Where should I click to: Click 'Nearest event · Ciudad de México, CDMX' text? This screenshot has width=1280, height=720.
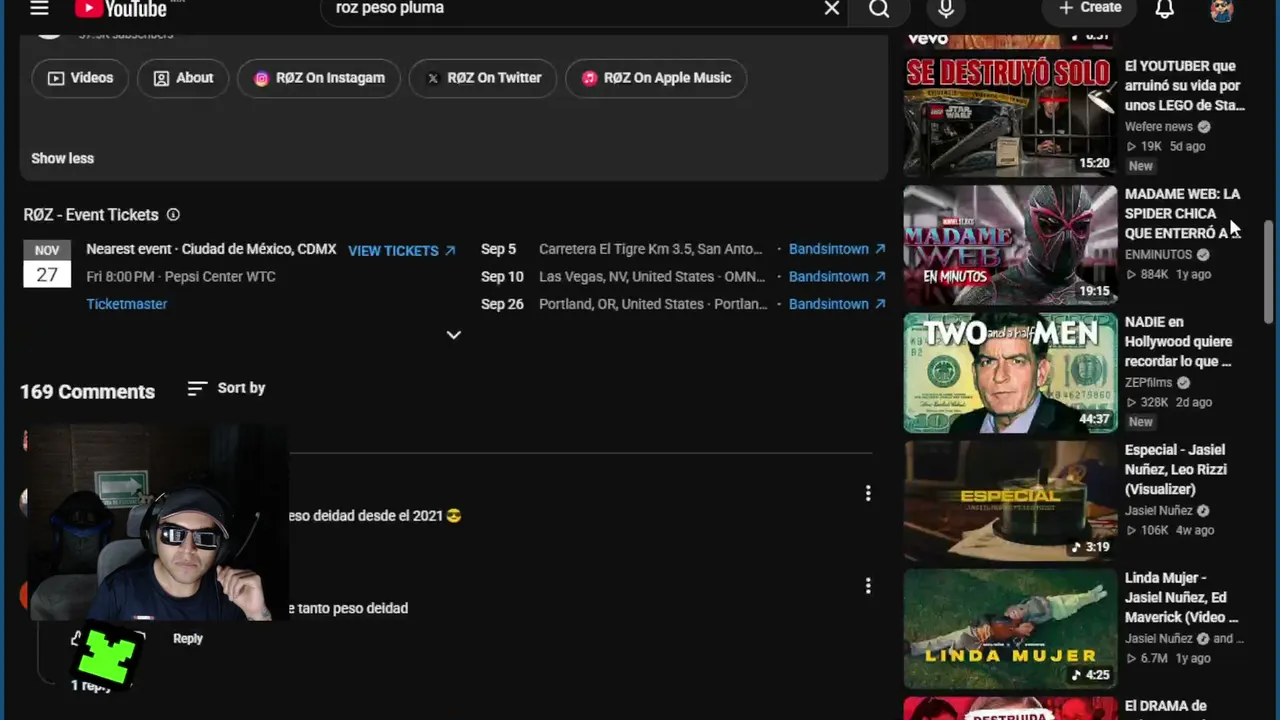coord(211,249)
